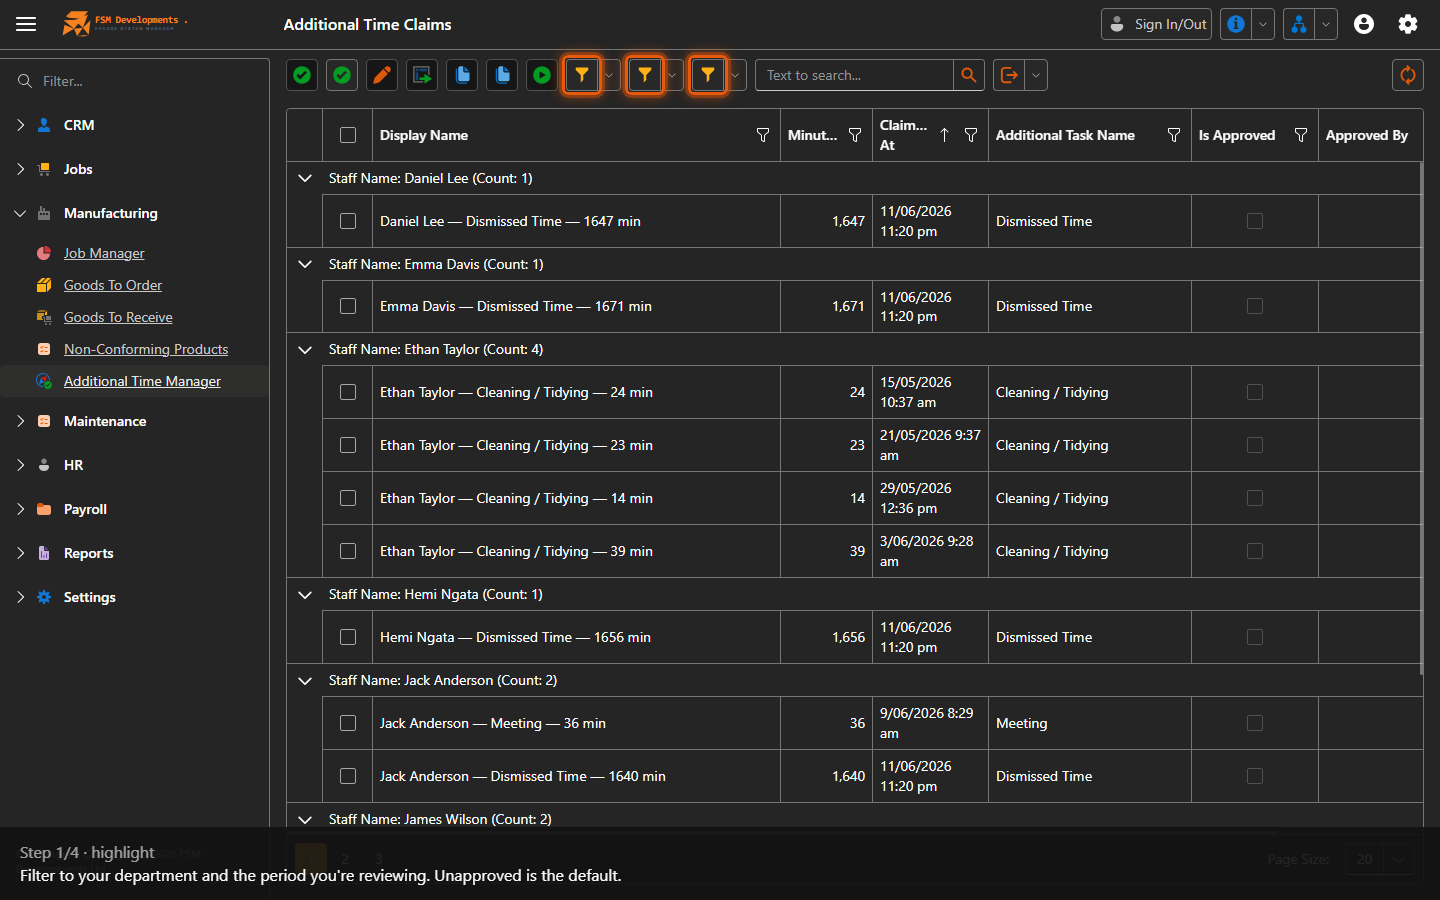
Task: Open dropdown arrow beside the hierarchy icon
Action: tap(1326, 24)
